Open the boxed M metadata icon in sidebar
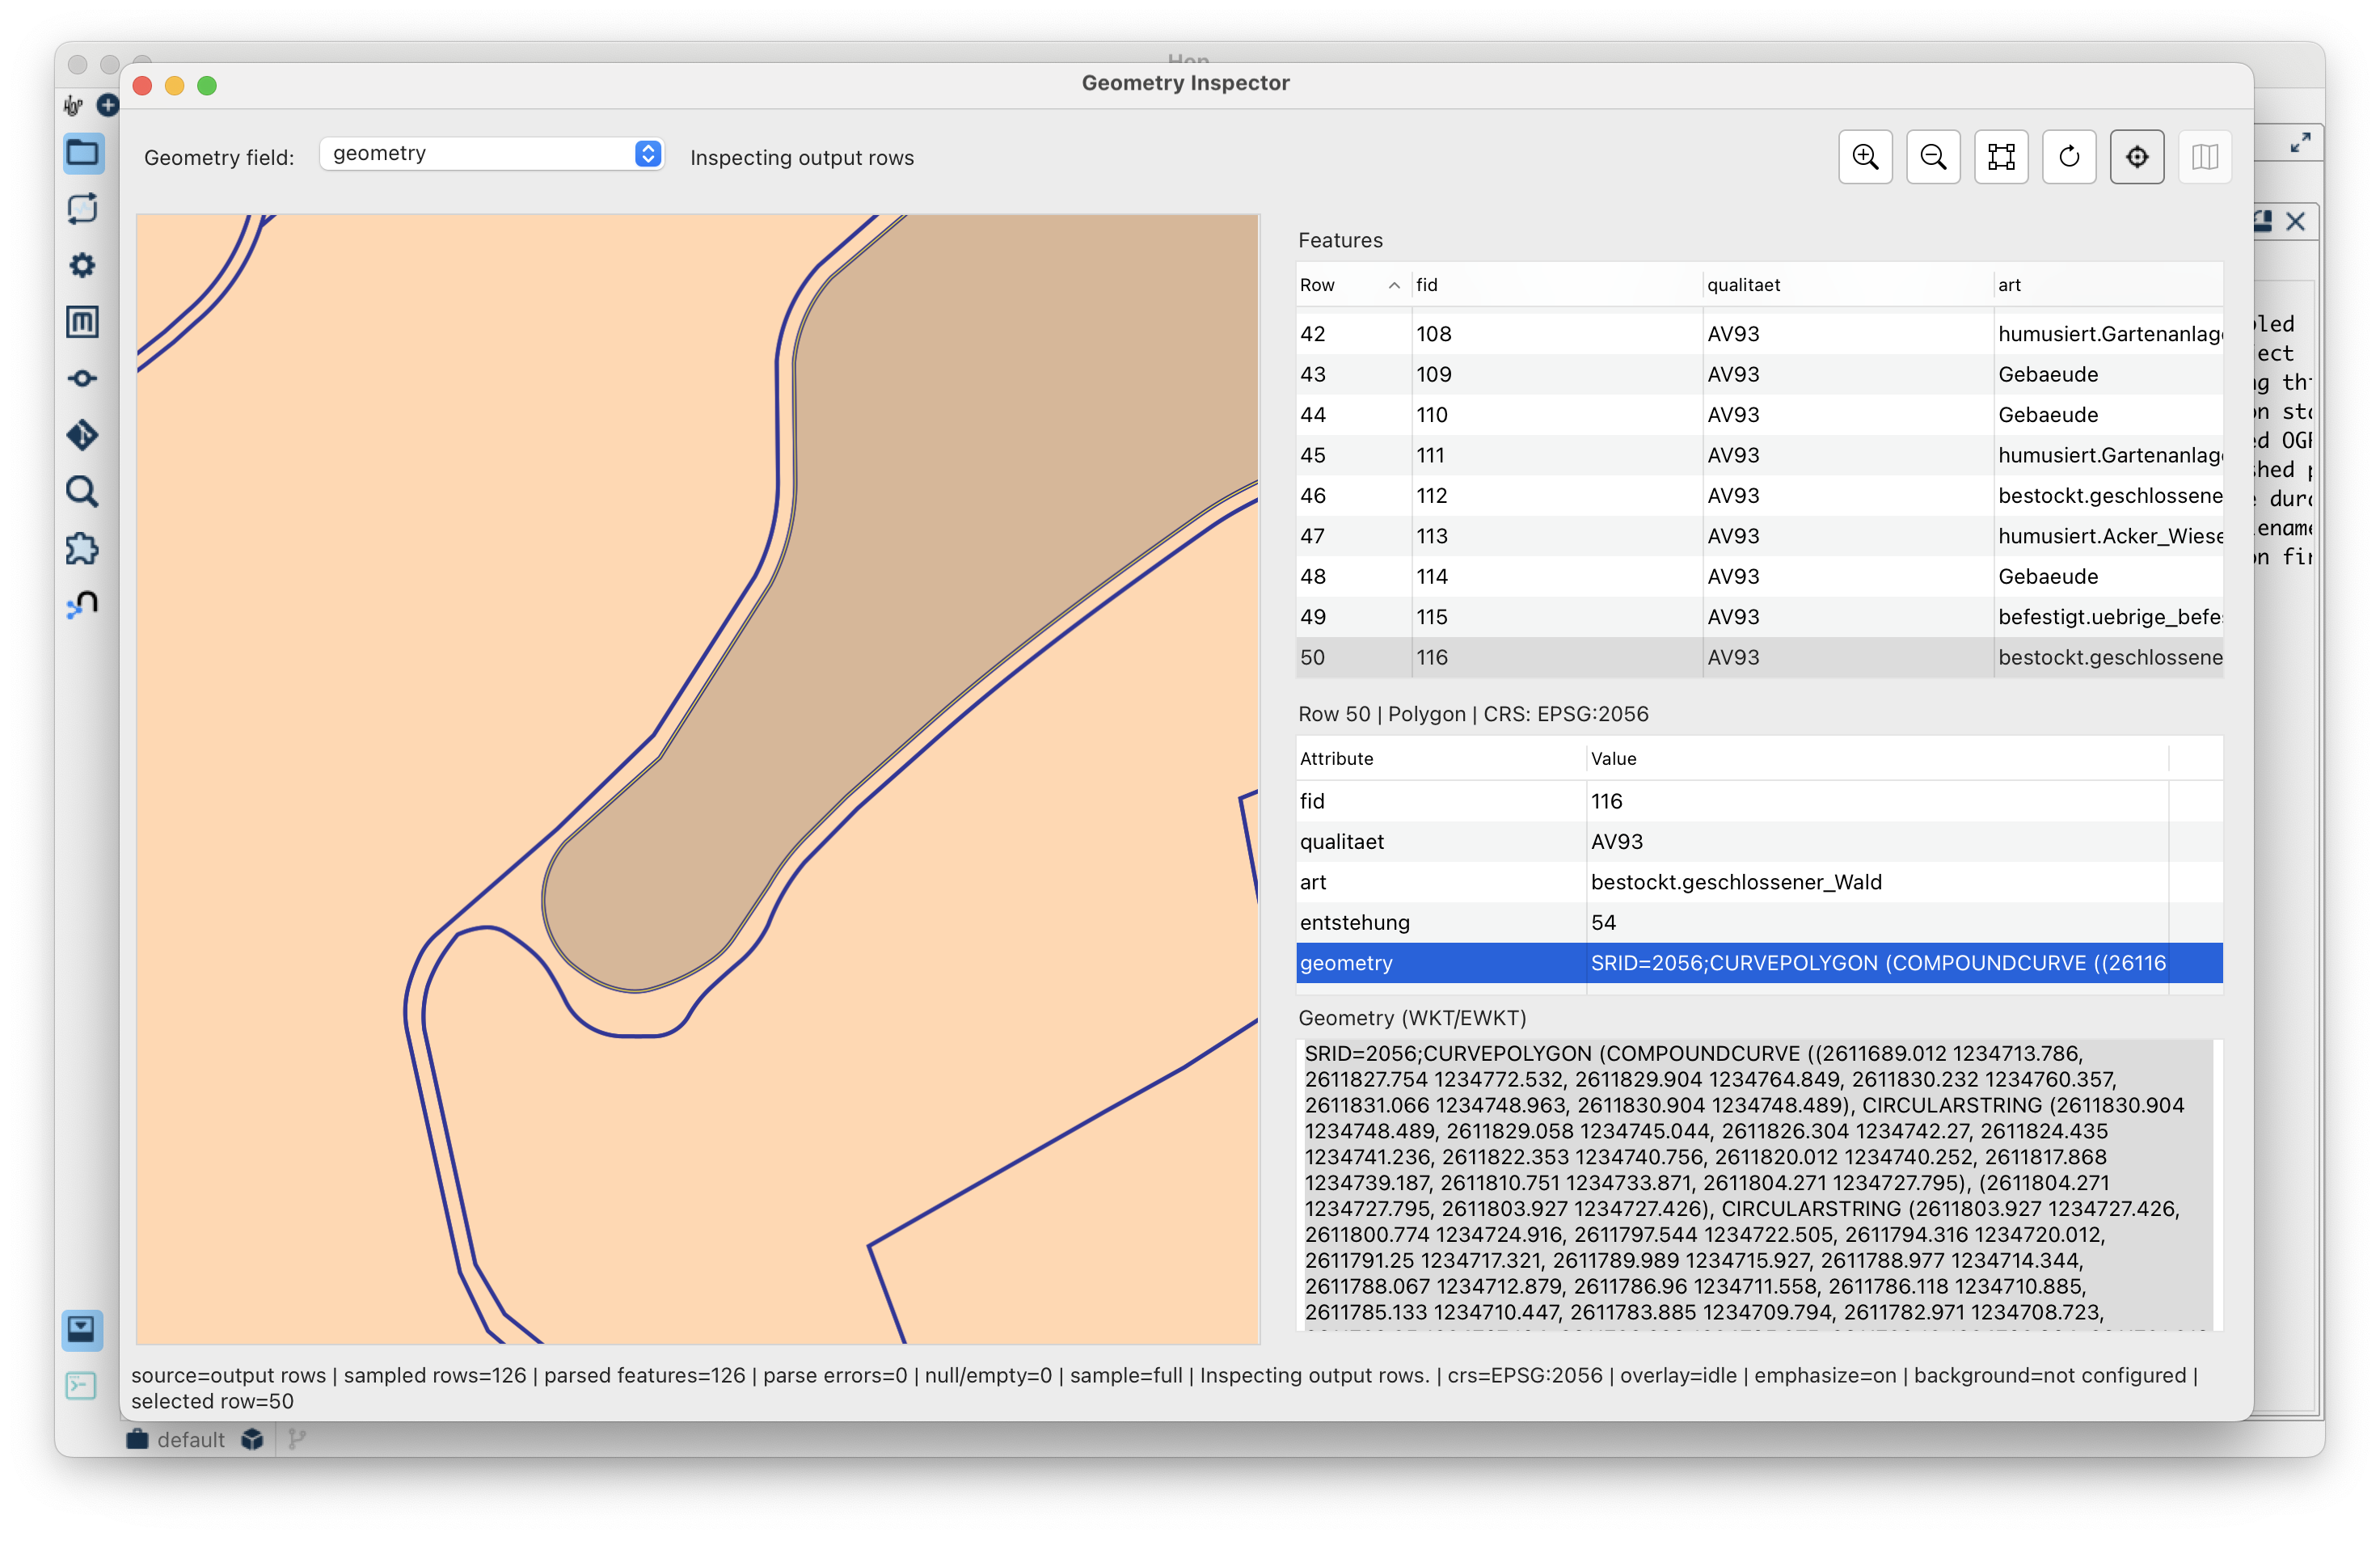This screenshot has height=1541, width=2380. pyautogui.click(x=82, y=322)
